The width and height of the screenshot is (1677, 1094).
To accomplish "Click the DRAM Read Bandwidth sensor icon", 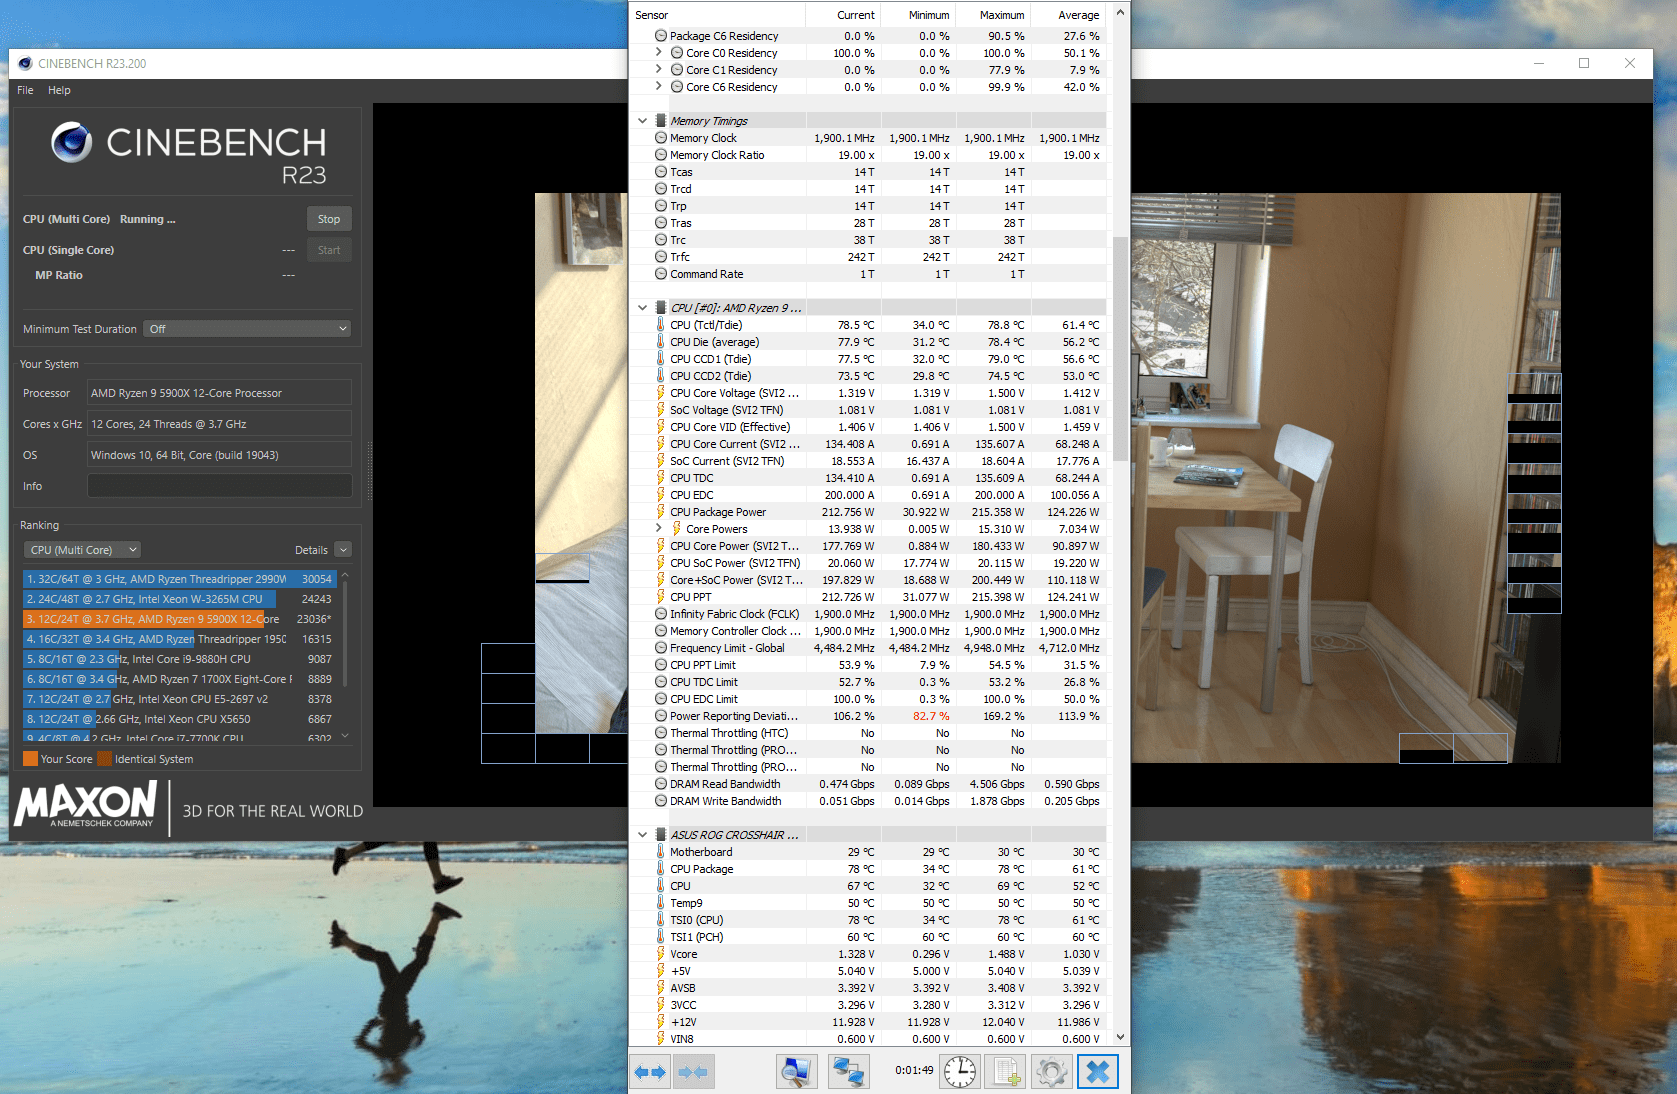I will (661, 784).
